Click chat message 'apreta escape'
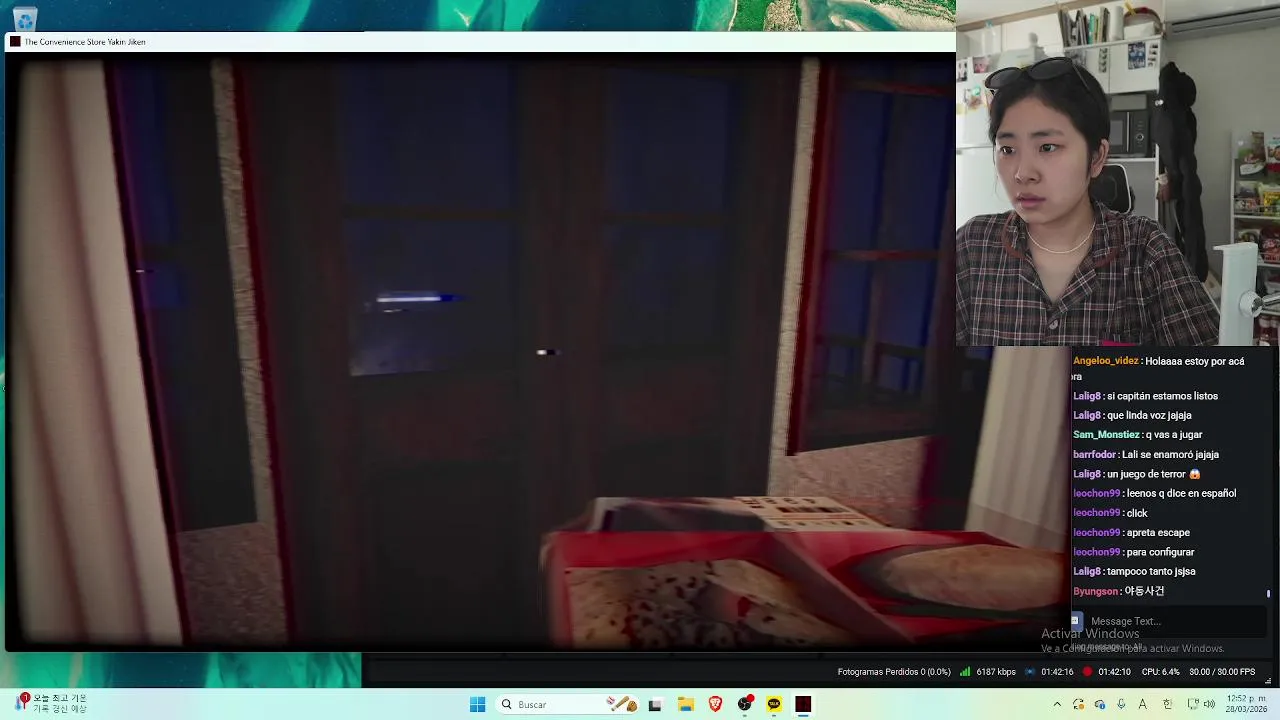The height and width of the screenshot is (720, 1280). [1158, 533]
